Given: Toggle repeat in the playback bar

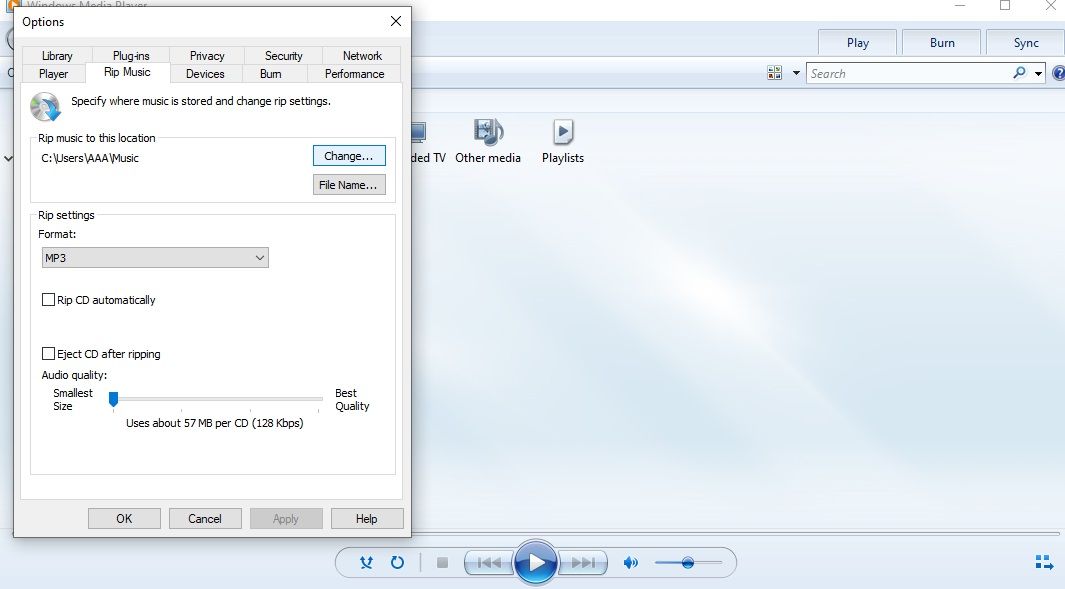Looking at the screenshot, I should (x=397, y=563).
